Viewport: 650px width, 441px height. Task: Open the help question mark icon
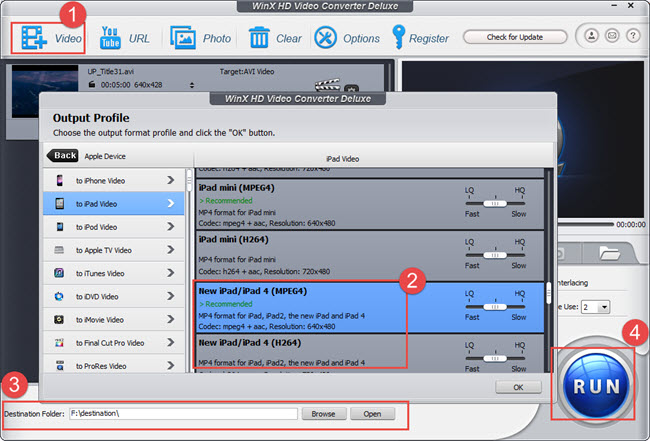[633, 36]
